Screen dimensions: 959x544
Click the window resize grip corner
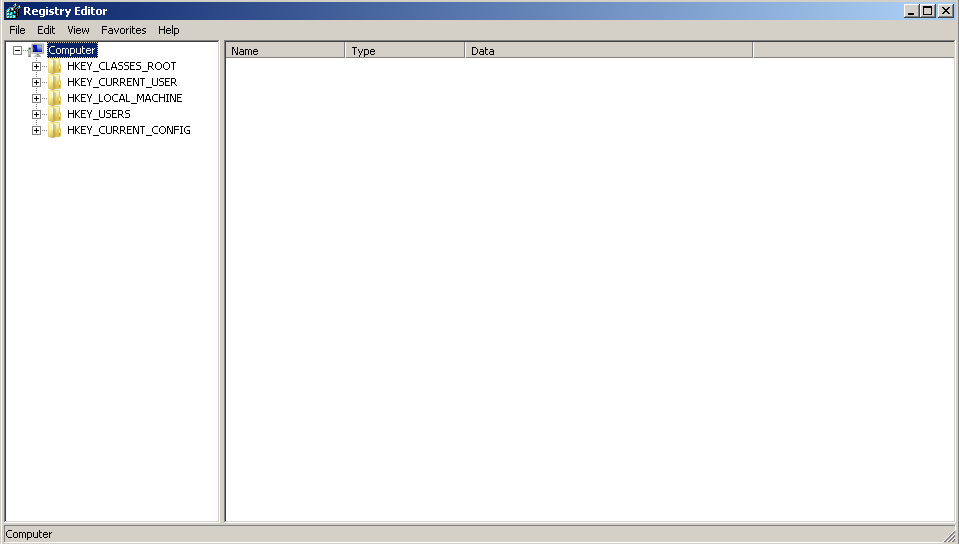point(949,536)
